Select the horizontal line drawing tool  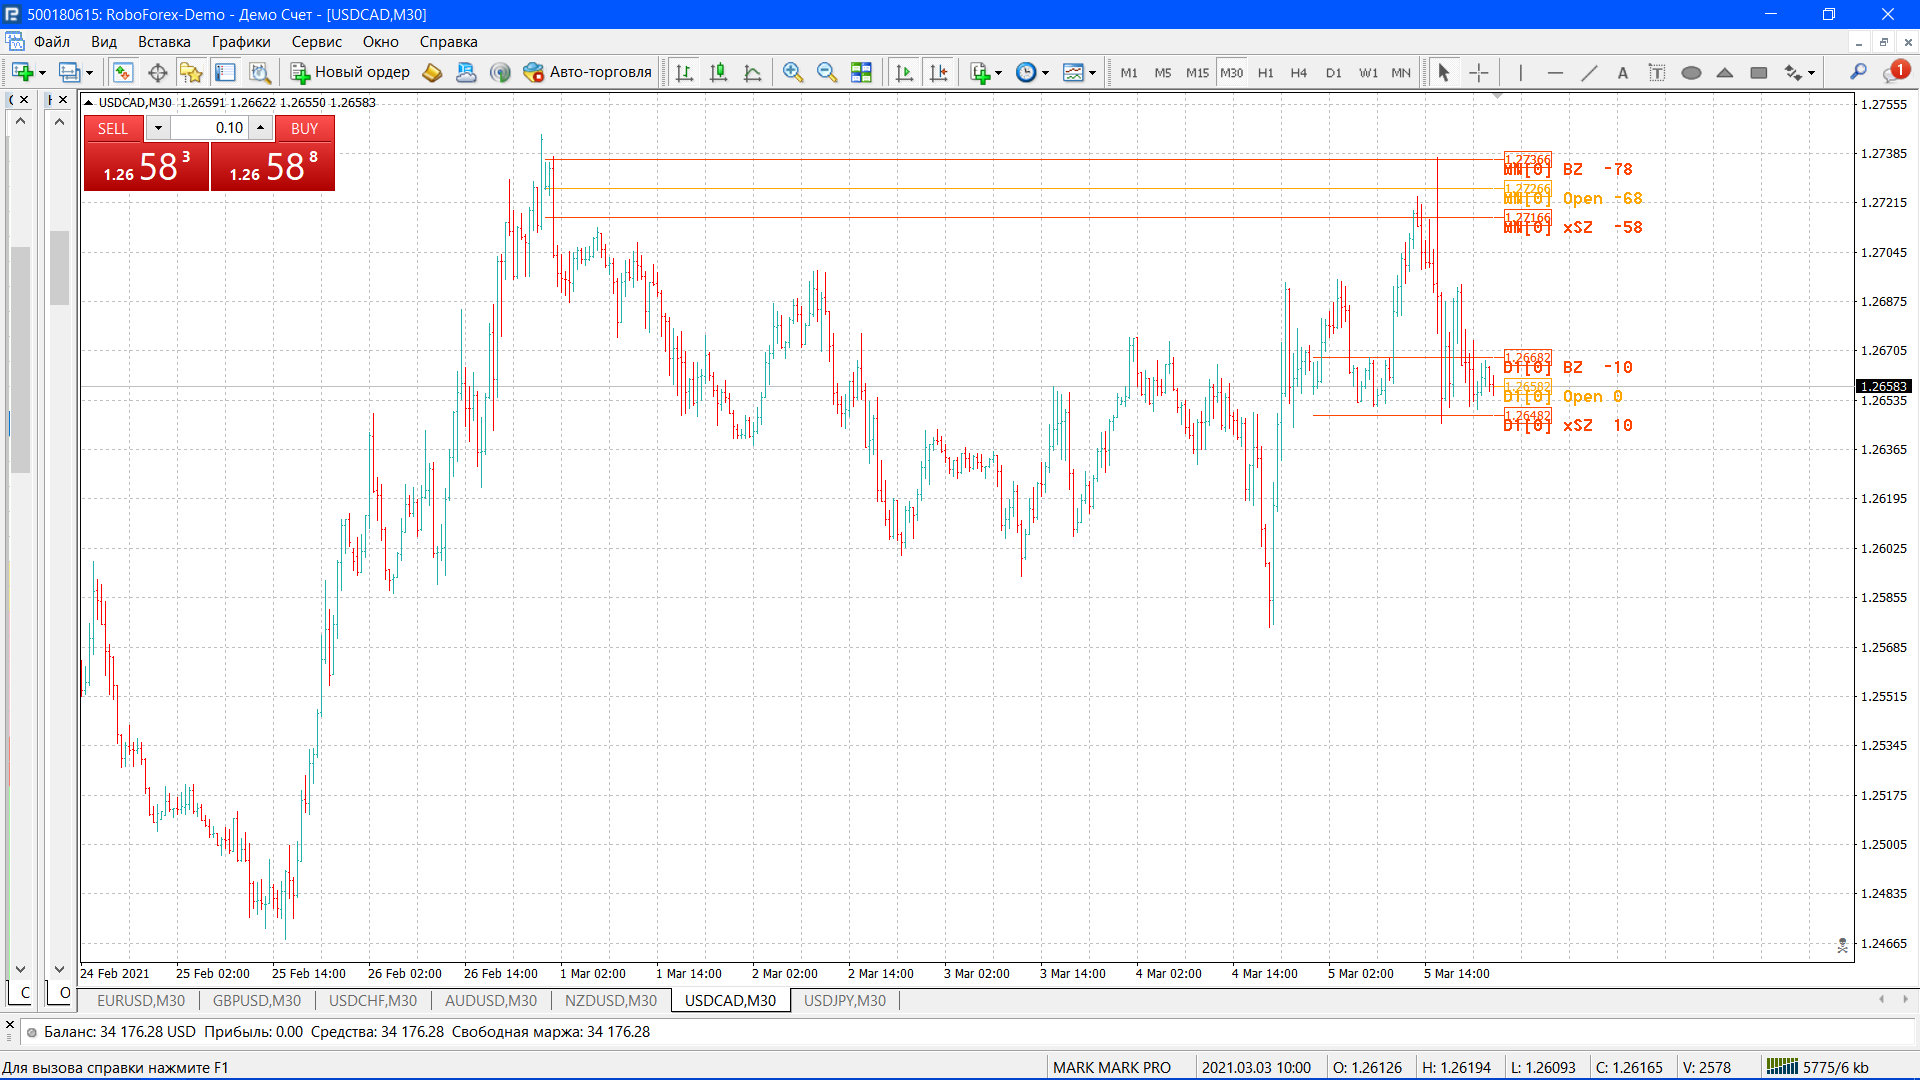(1554, 72)
